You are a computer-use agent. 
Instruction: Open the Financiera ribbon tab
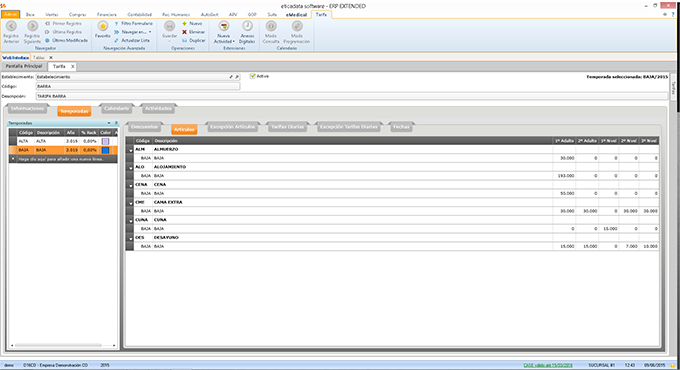click(107, 15)
